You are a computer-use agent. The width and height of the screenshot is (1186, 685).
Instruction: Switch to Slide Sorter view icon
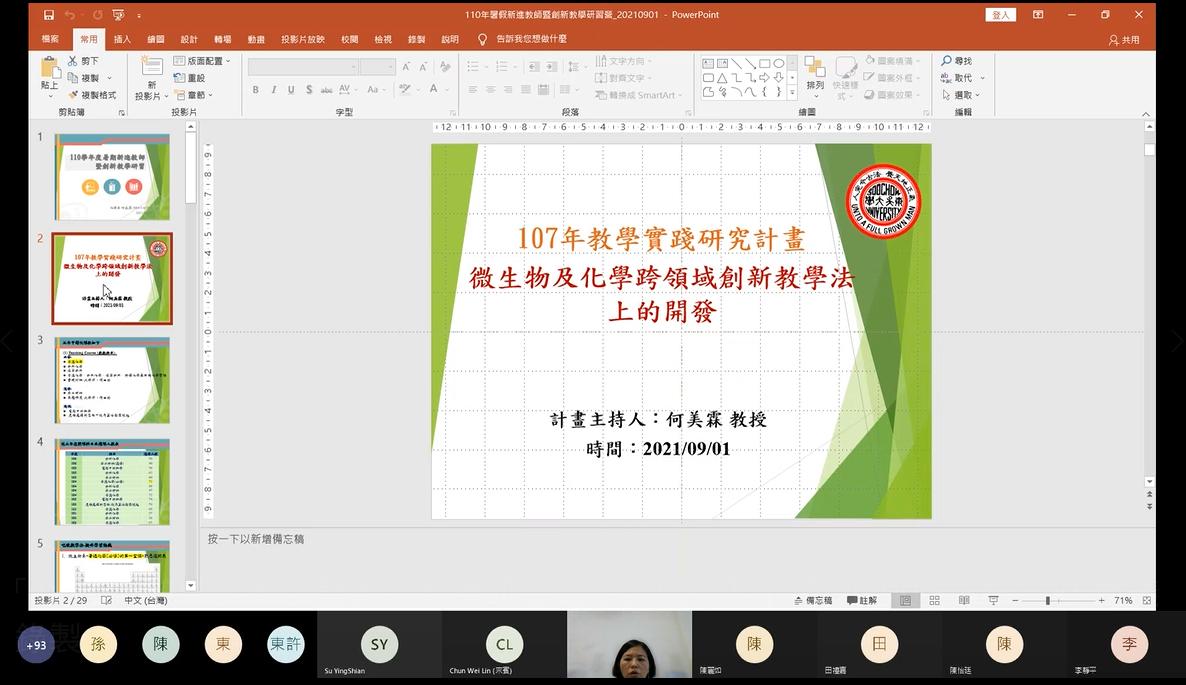[933, 600]
